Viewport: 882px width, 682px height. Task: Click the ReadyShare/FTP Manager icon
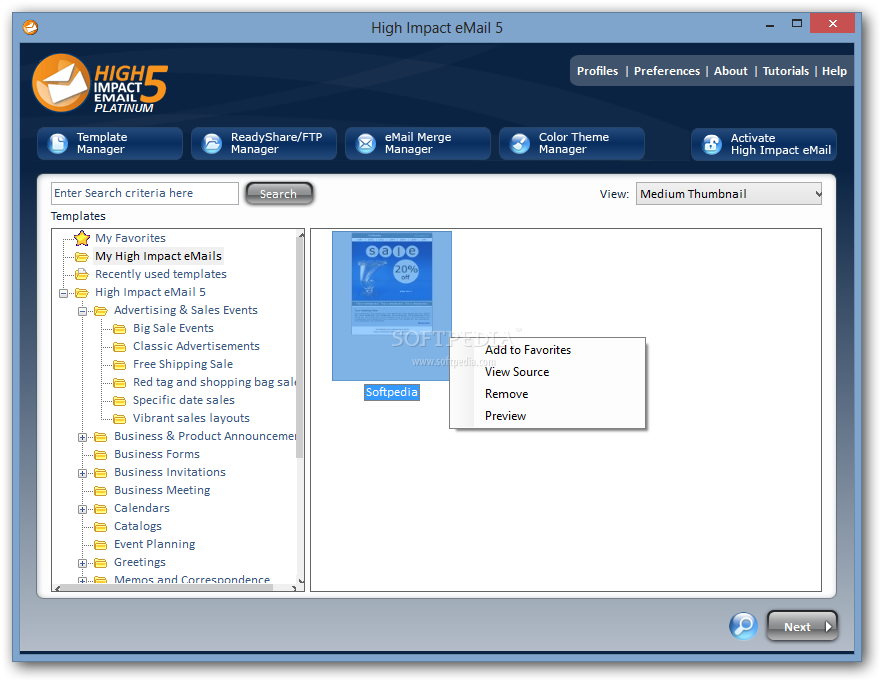tap(212, 143)
